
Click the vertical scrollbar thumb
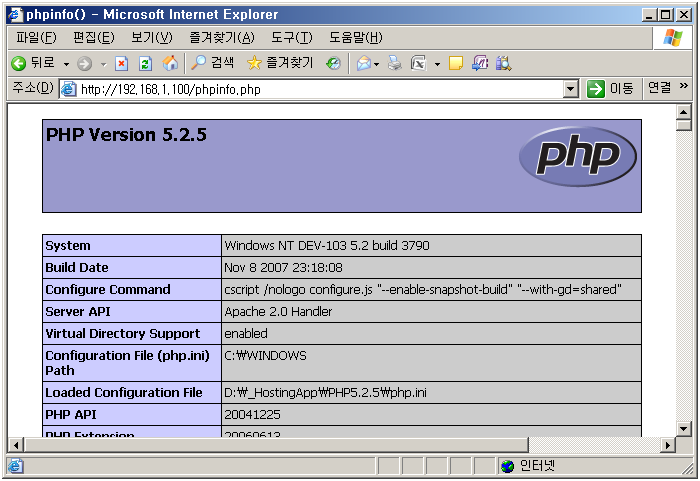(x=683, y=125)
